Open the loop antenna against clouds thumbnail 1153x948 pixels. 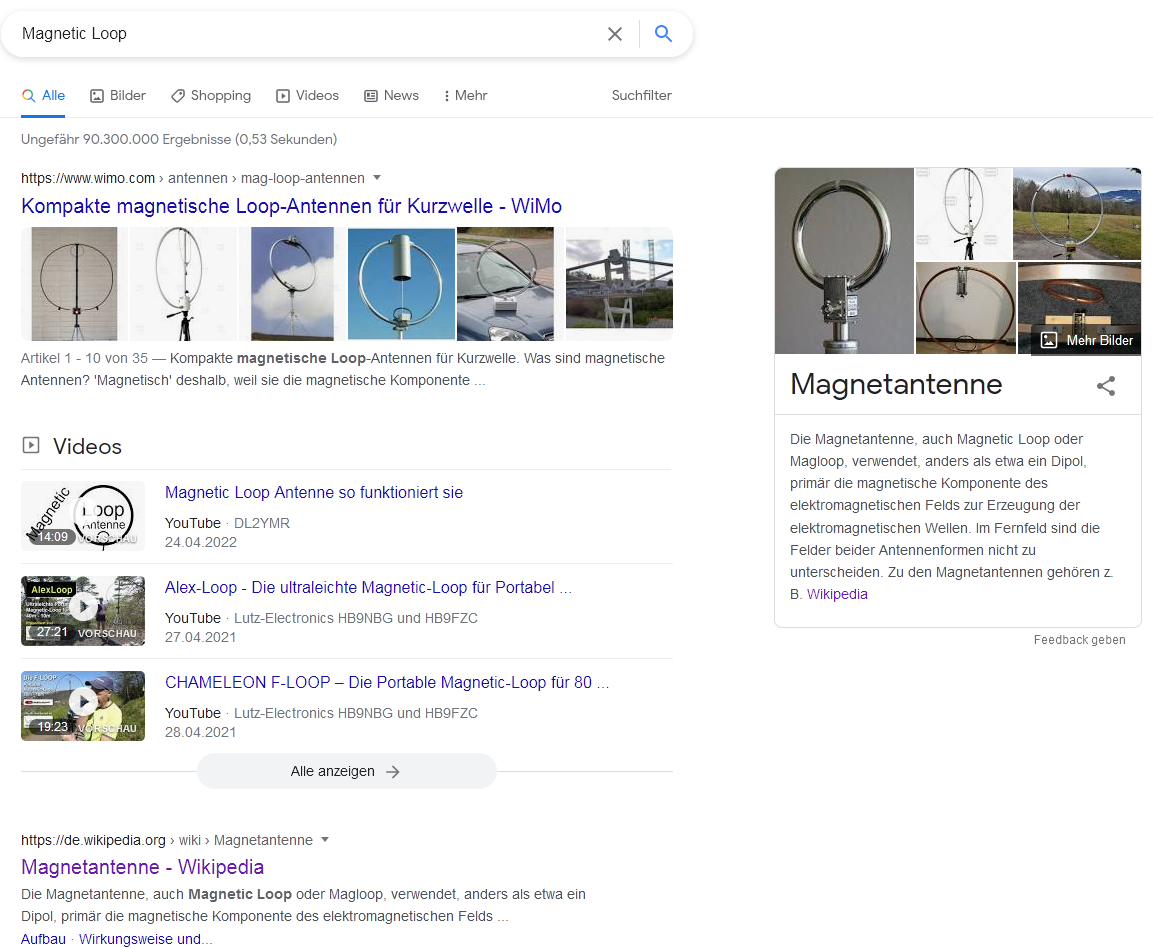tap(293, 284)
